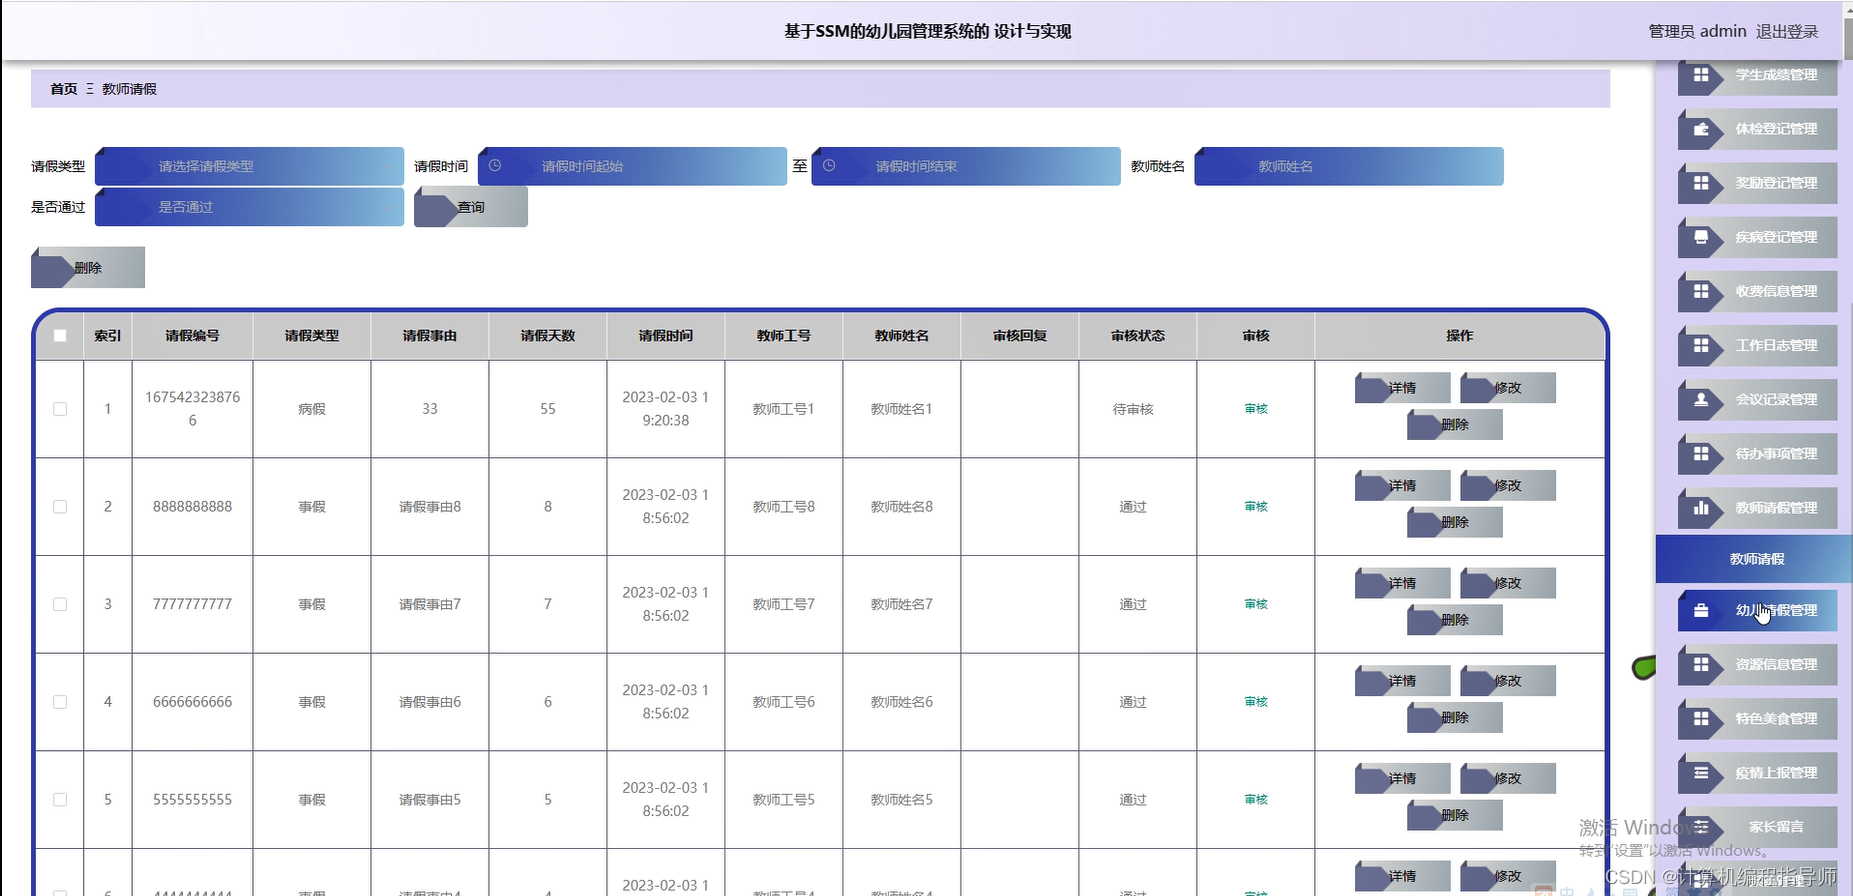Click the 请假时间结束 date input
1853x896 pixels.
coord(966,166)
